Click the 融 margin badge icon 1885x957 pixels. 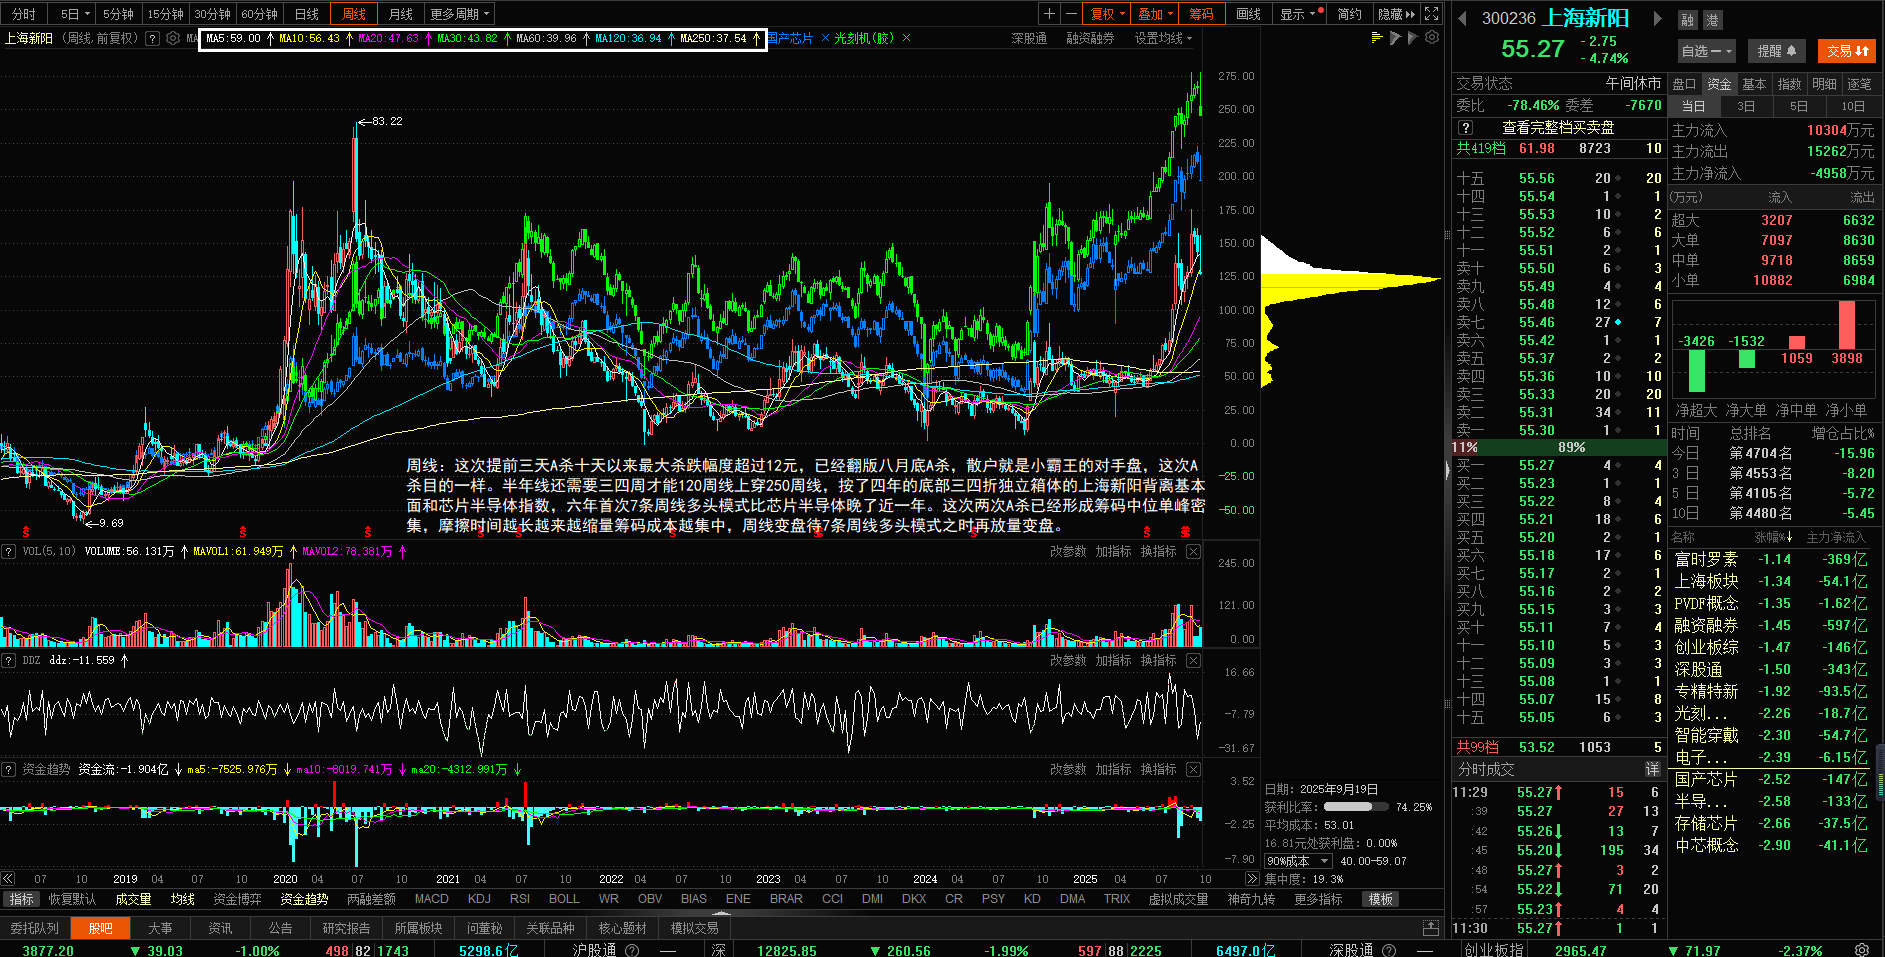(x=1688, y=20)
